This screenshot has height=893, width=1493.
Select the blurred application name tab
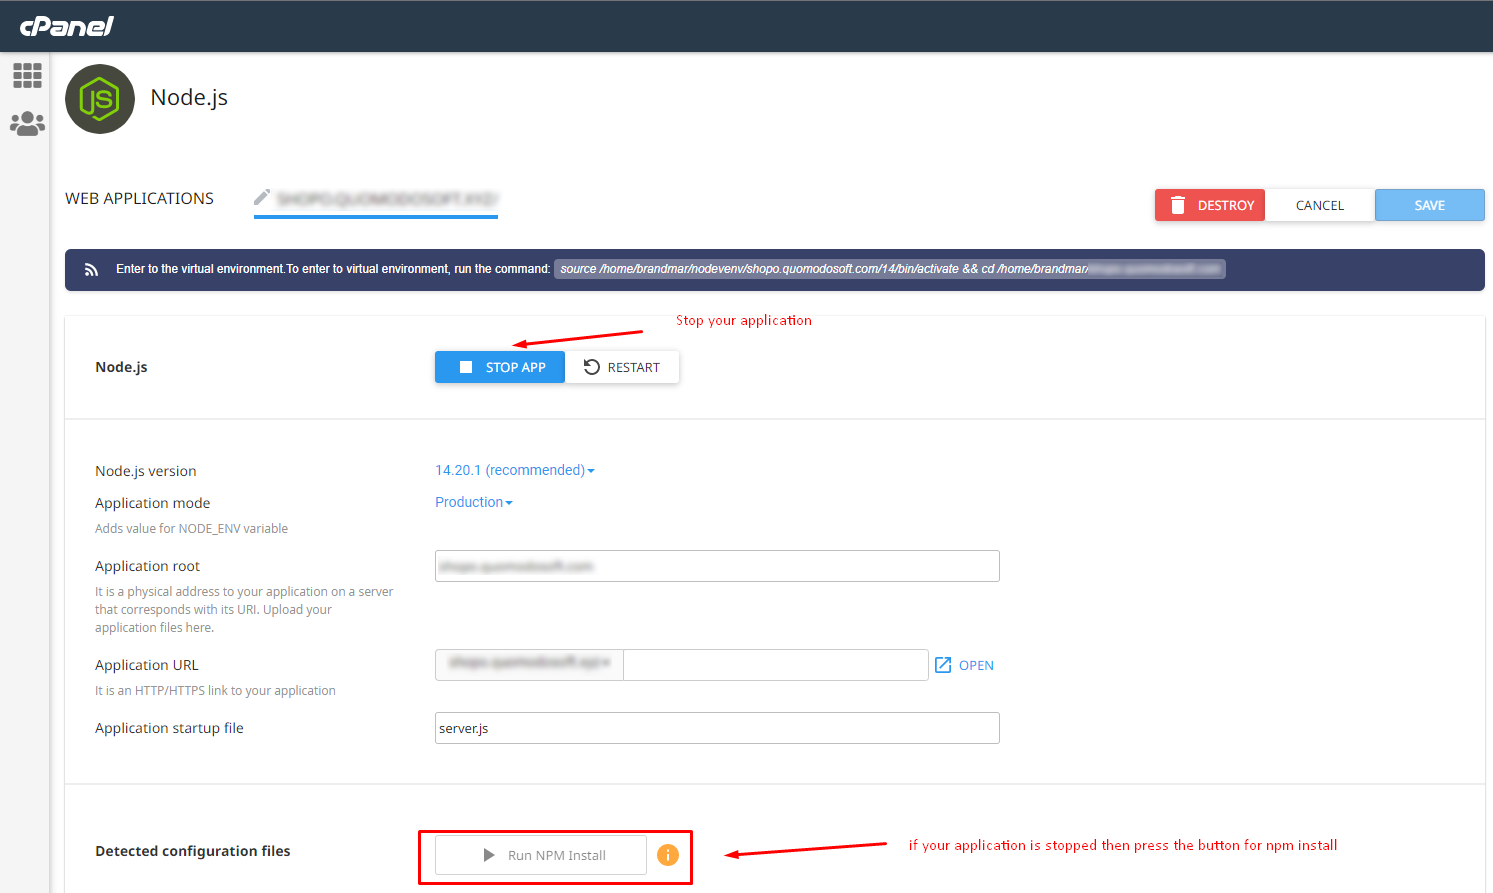386,199
